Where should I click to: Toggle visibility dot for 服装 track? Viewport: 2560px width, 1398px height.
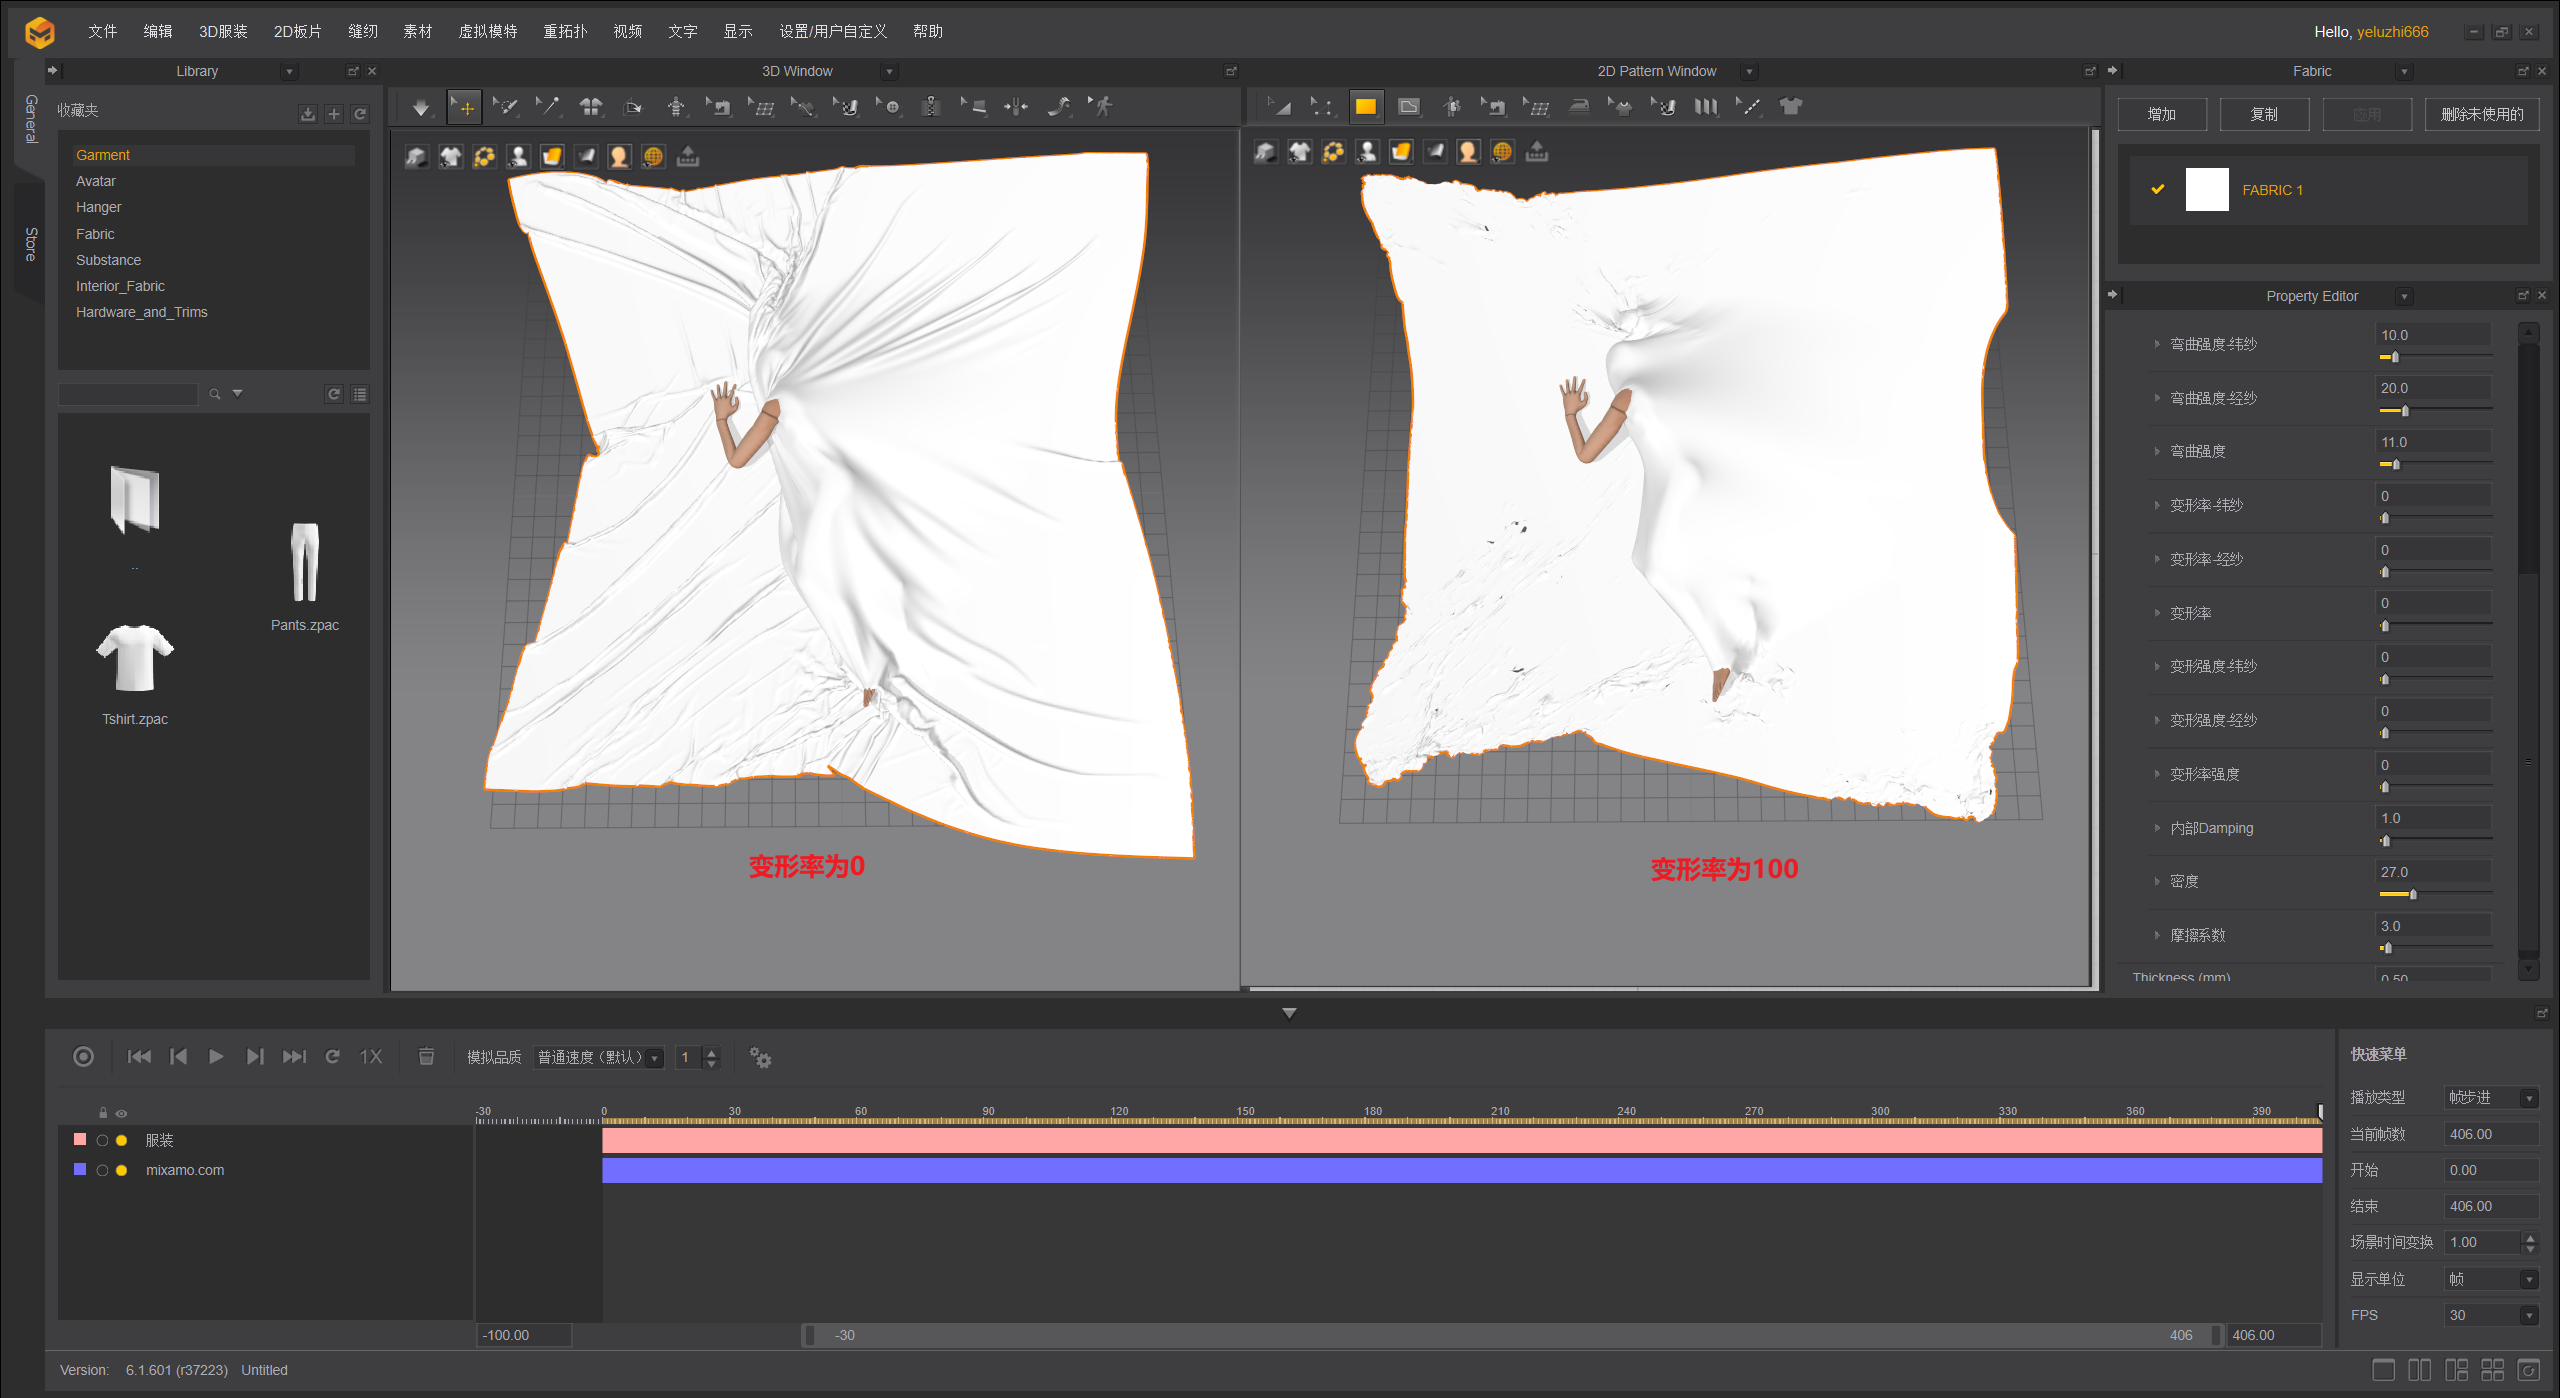(x=121, y=1140)
